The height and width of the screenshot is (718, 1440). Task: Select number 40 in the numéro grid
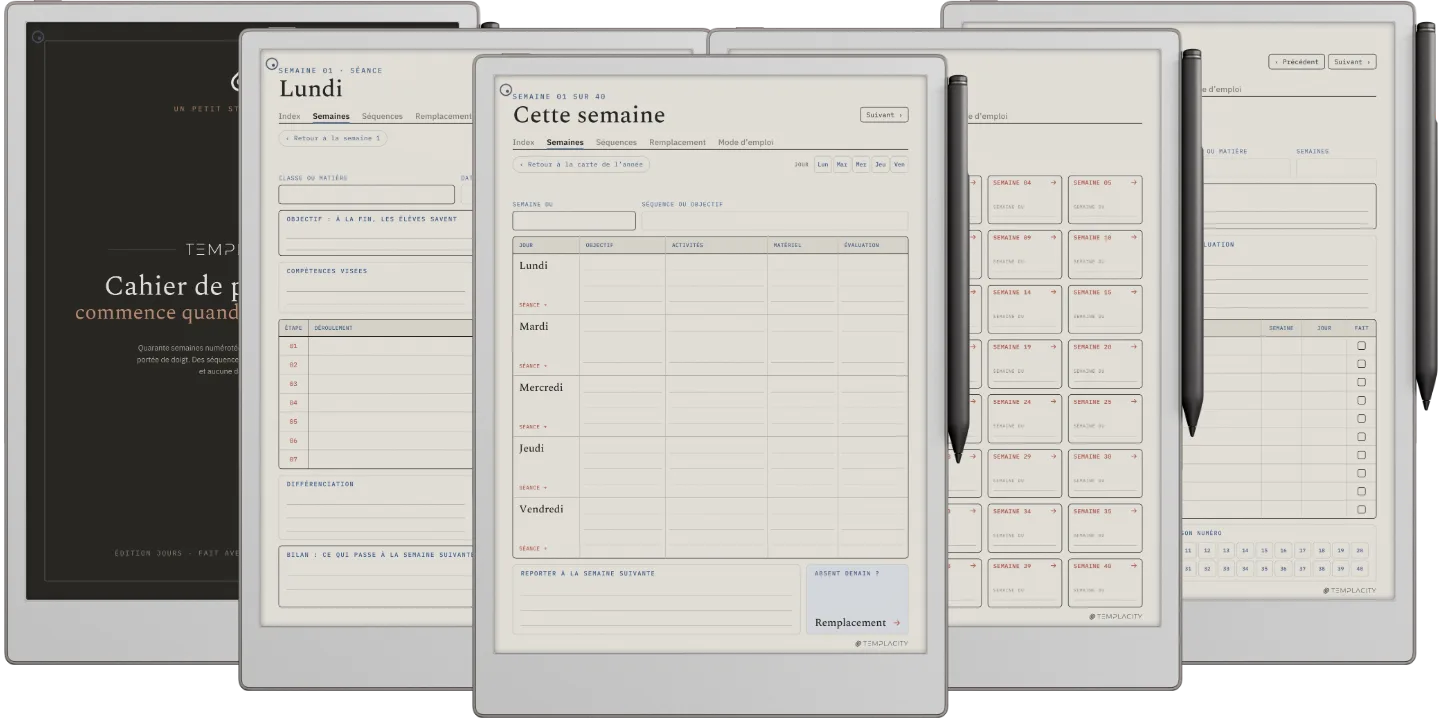coord(1359,569)
